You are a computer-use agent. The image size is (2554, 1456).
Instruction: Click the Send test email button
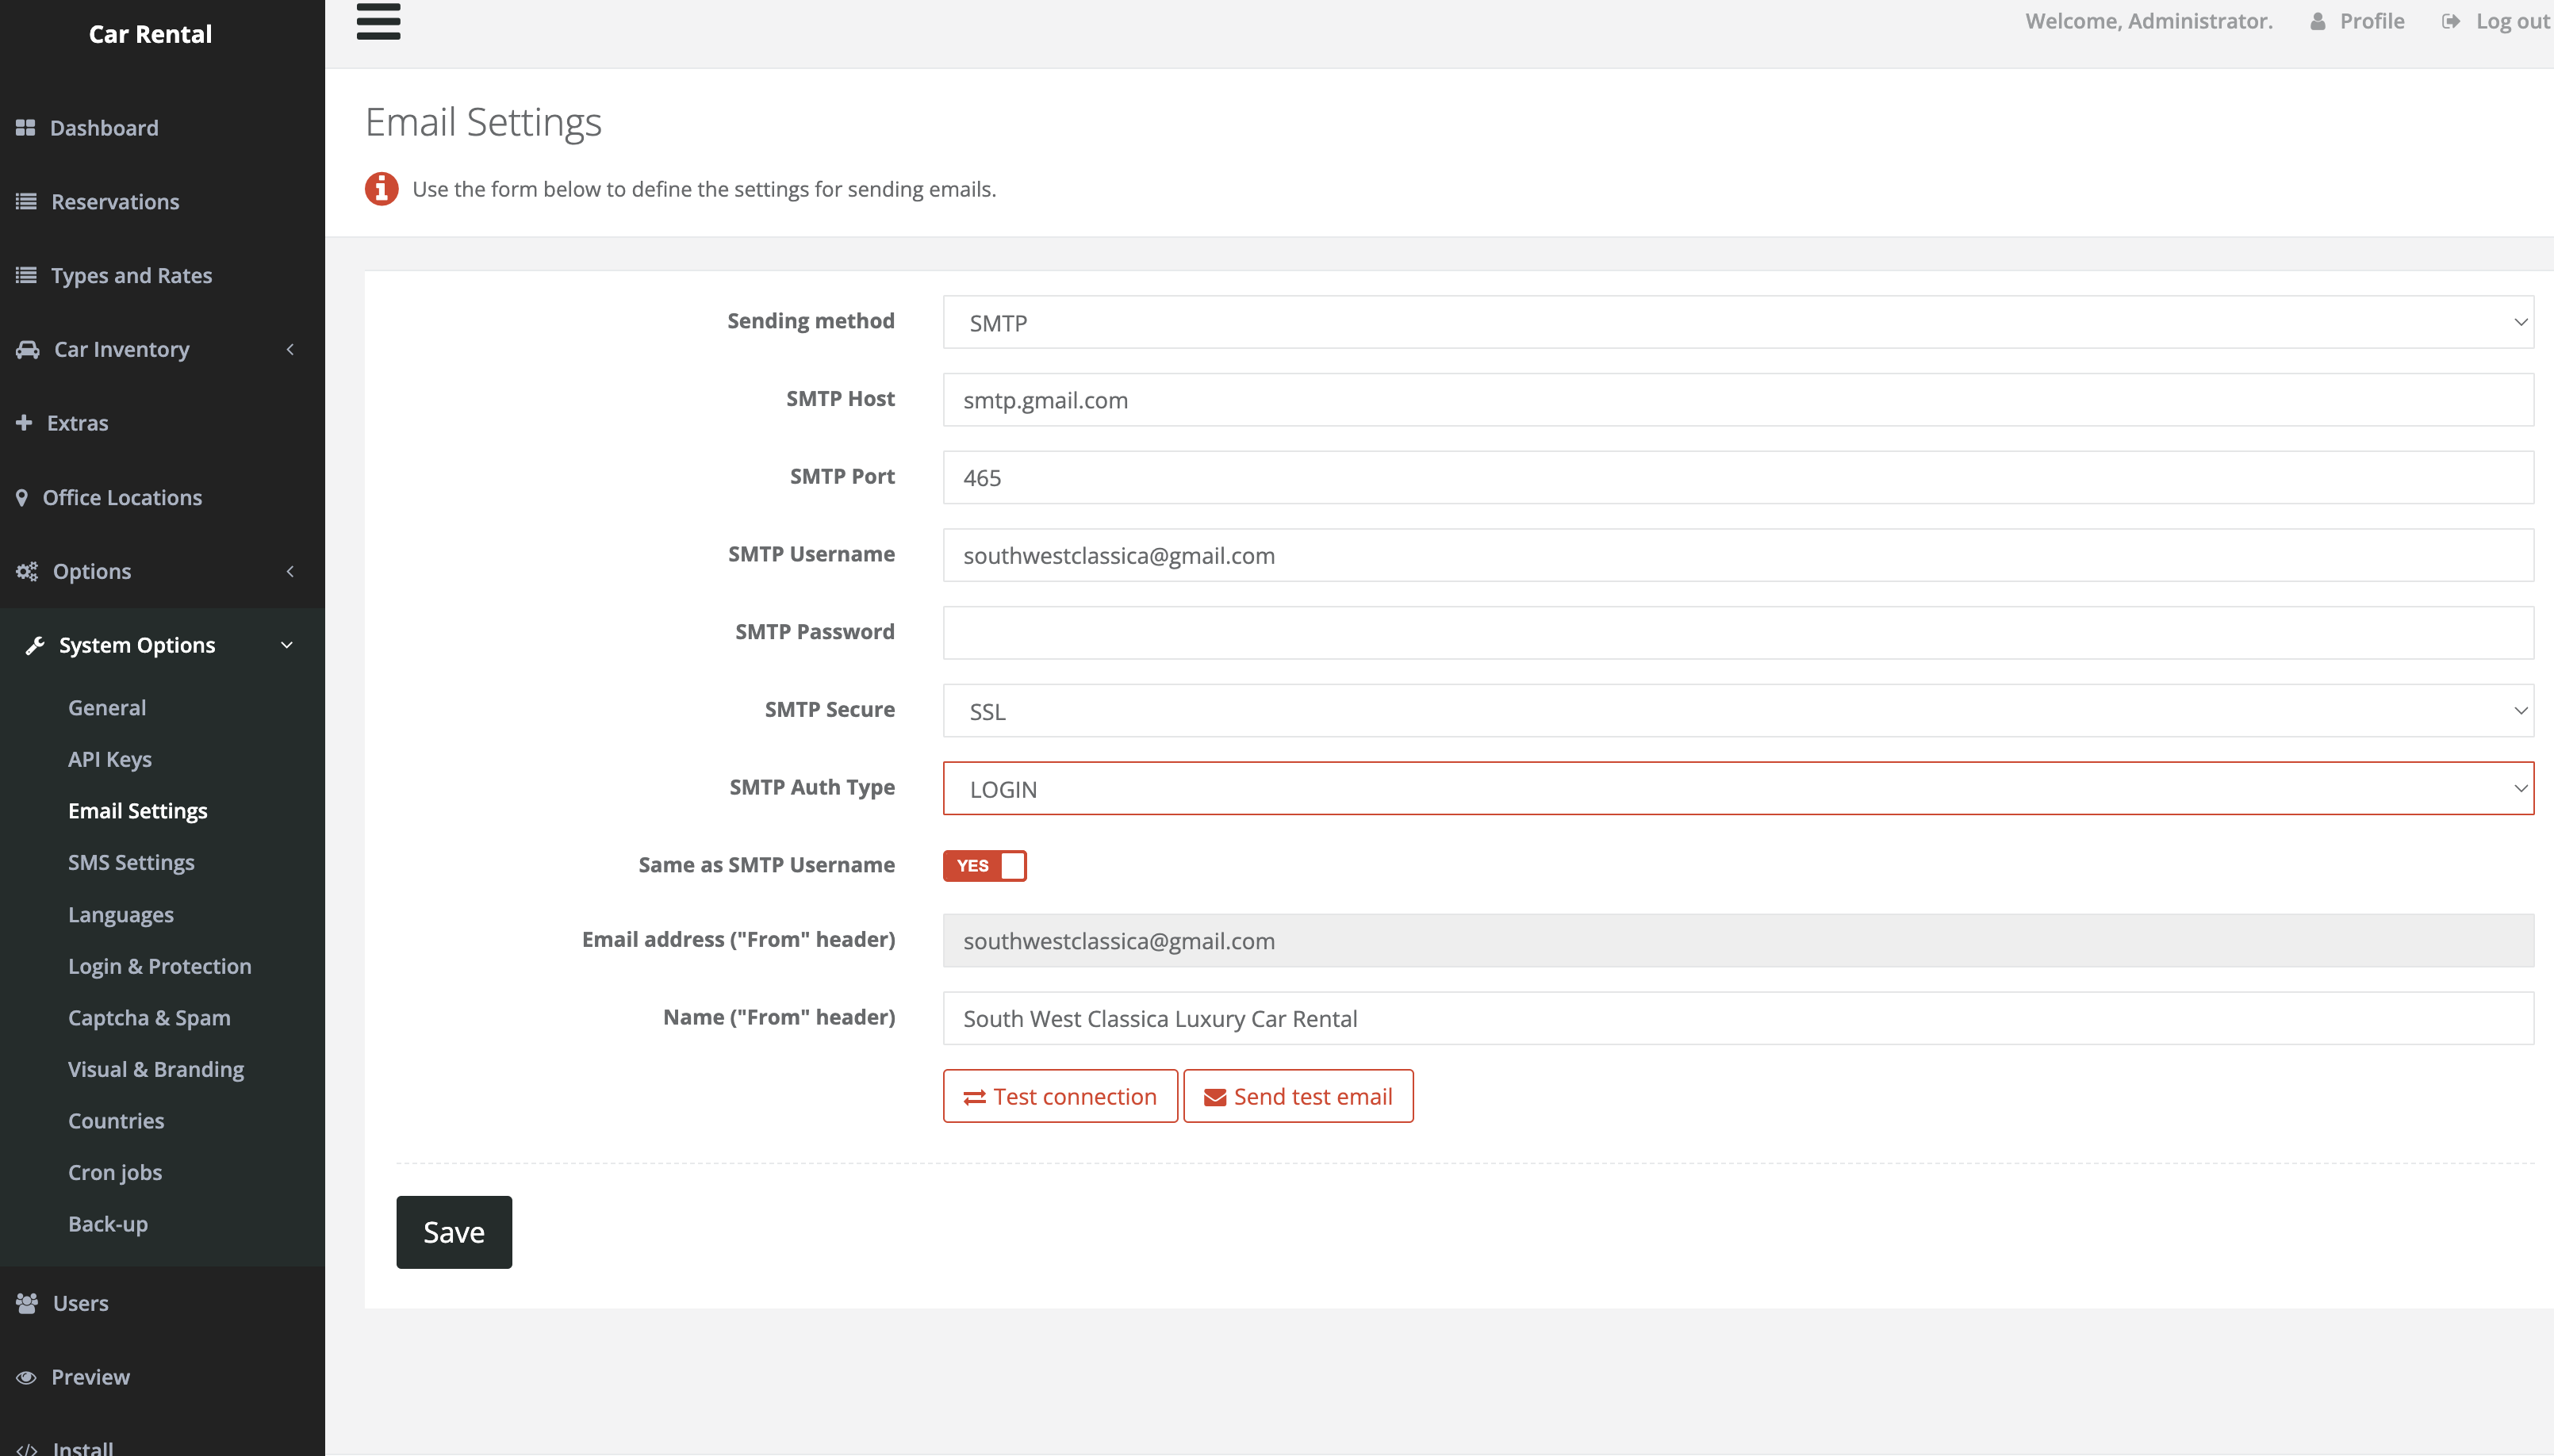[x=1298, y=1096]
